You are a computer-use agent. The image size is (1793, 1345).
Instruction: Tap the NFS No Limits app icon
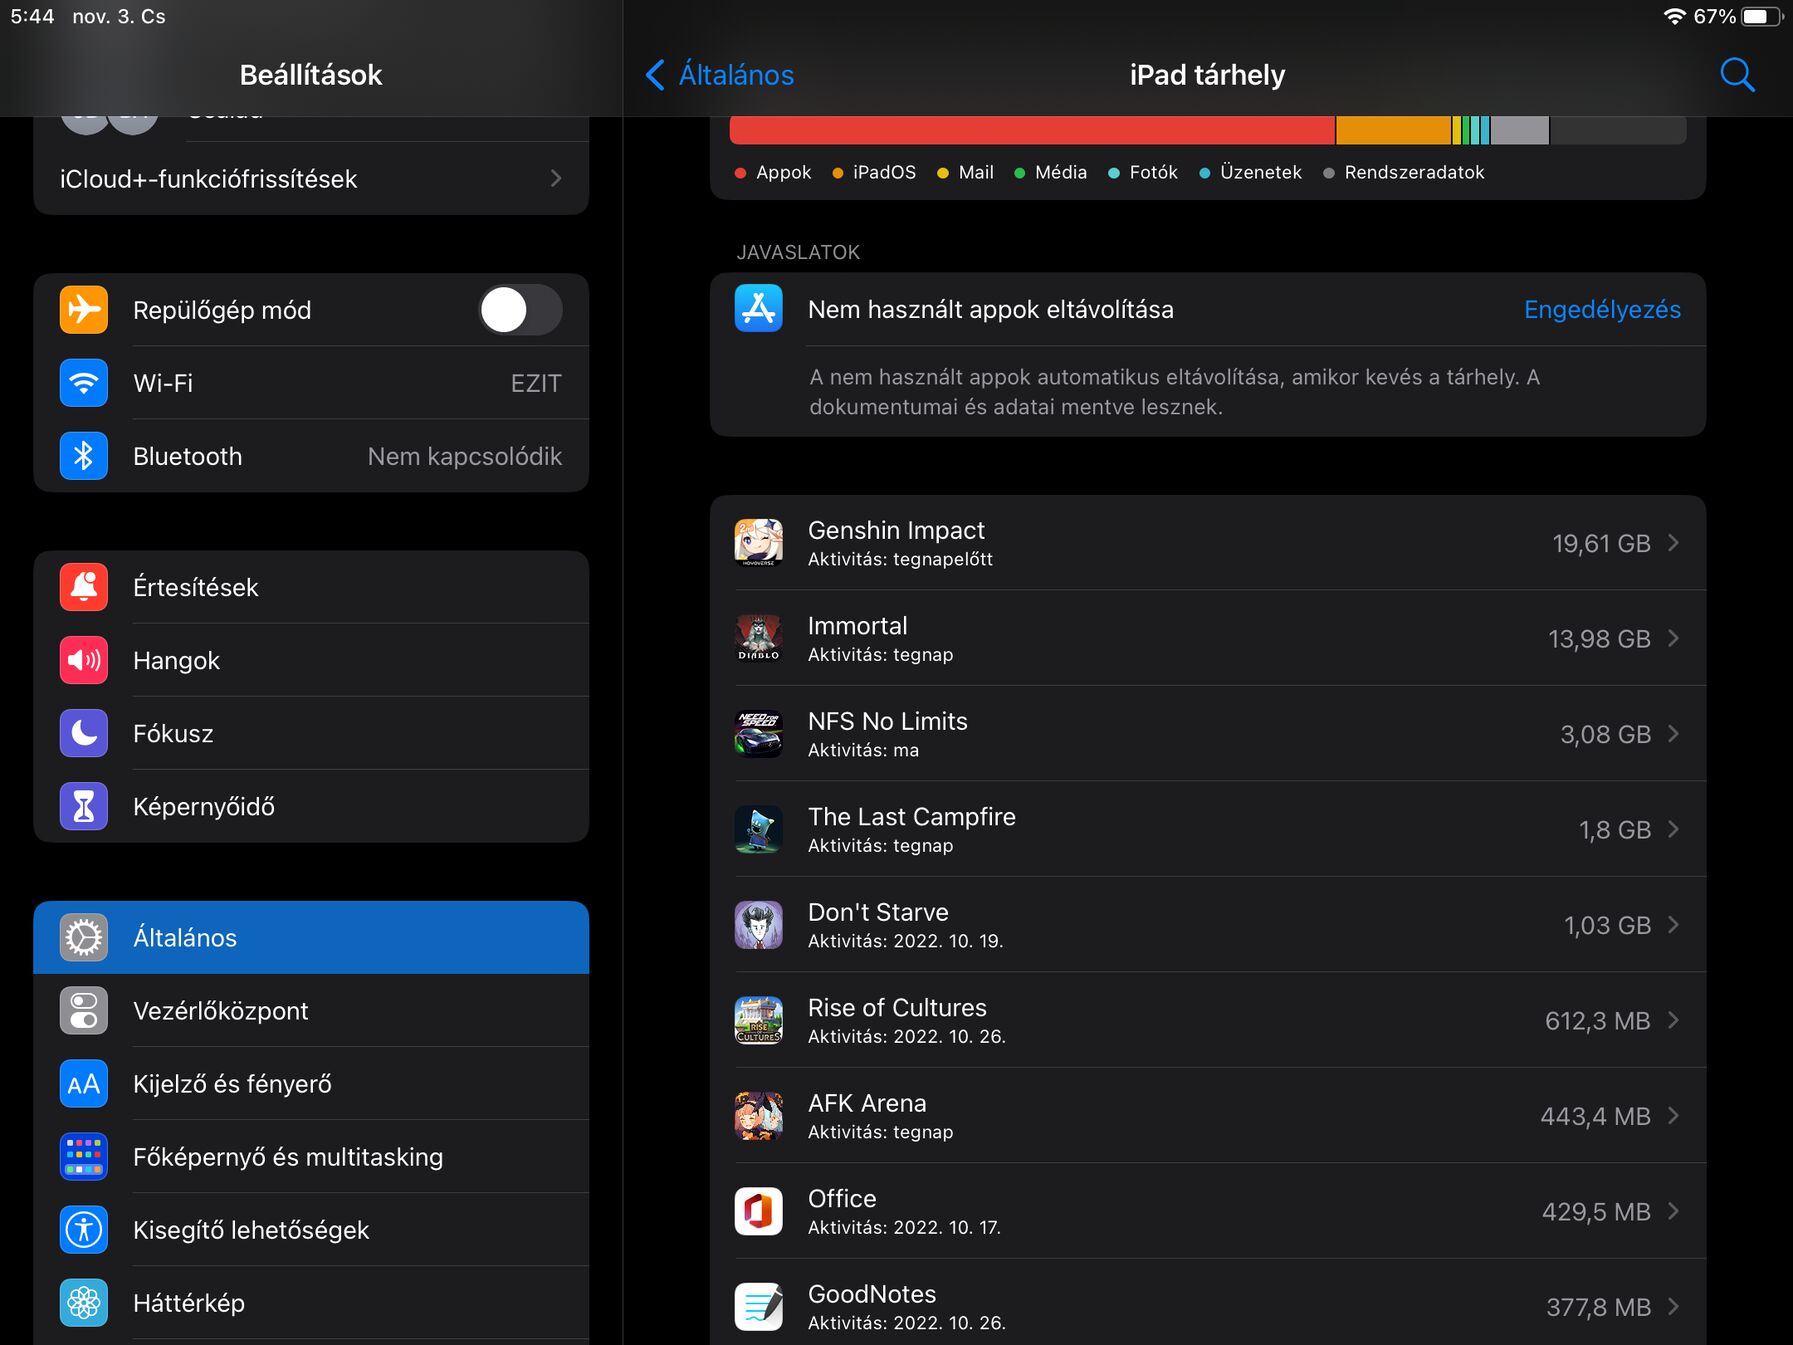[x=759, y=734]
